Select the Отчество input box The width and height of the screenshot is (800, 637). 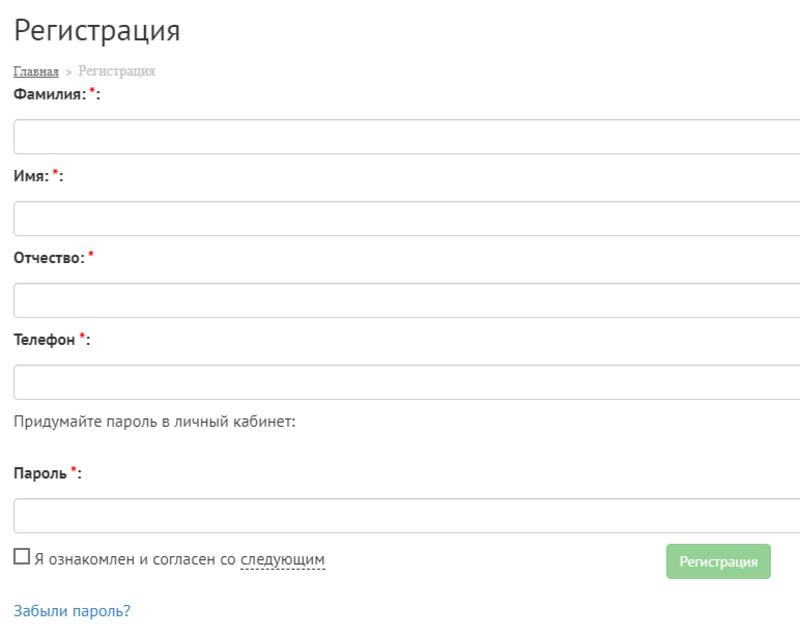pos(406,301)
